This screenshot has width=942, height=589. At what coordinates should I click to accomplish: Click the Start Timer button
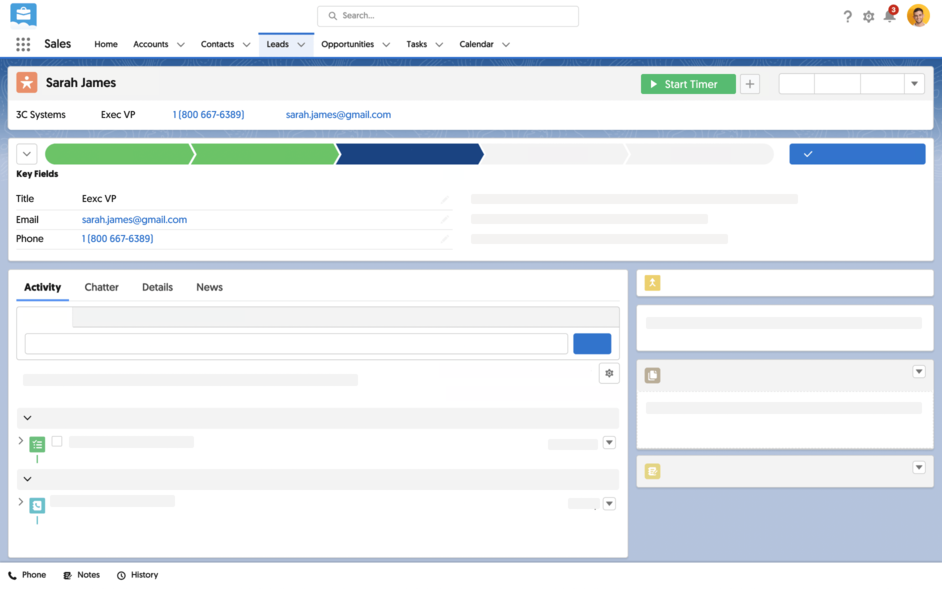[688, 84]
